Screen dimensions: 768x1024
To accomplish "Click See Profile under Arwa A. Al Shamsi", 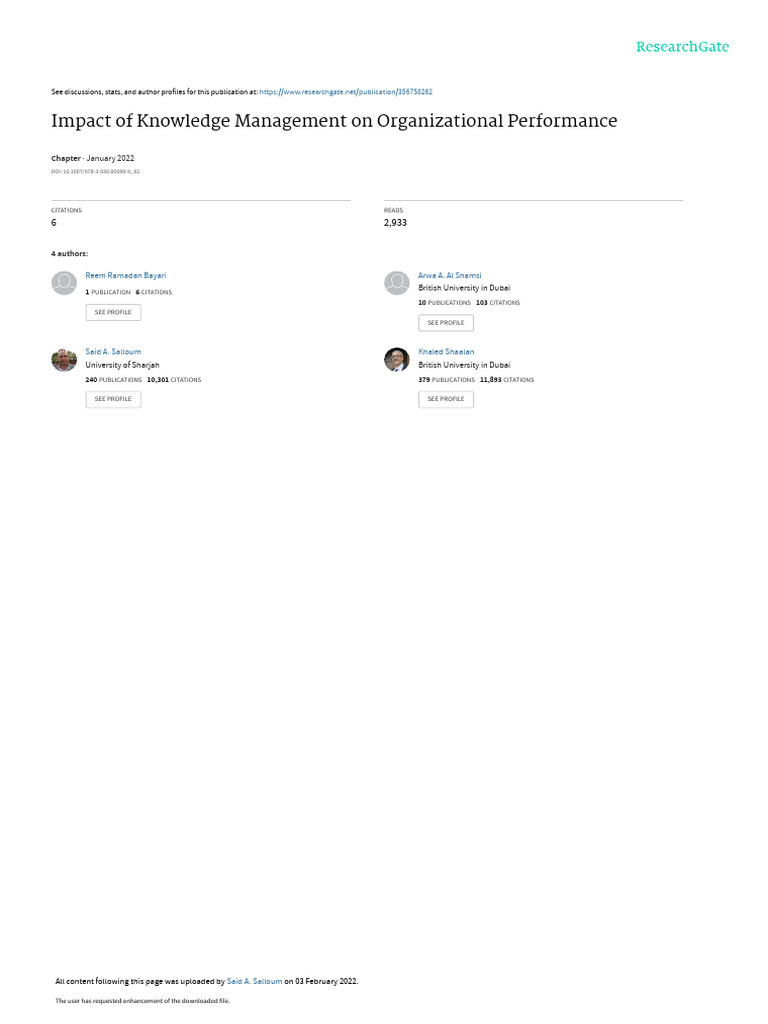I will click(x=446, y=323).
